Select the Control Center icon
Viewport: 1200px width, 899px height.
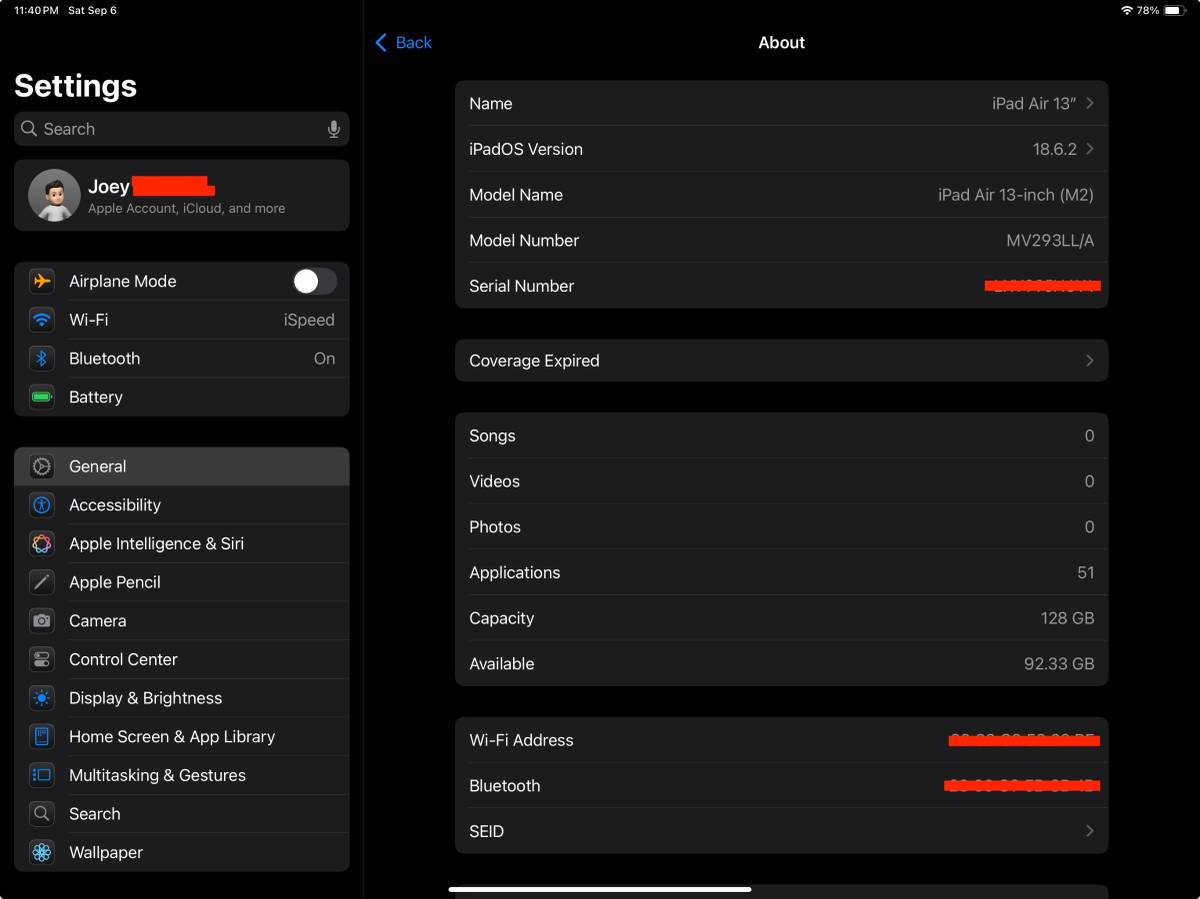point(41,660)
